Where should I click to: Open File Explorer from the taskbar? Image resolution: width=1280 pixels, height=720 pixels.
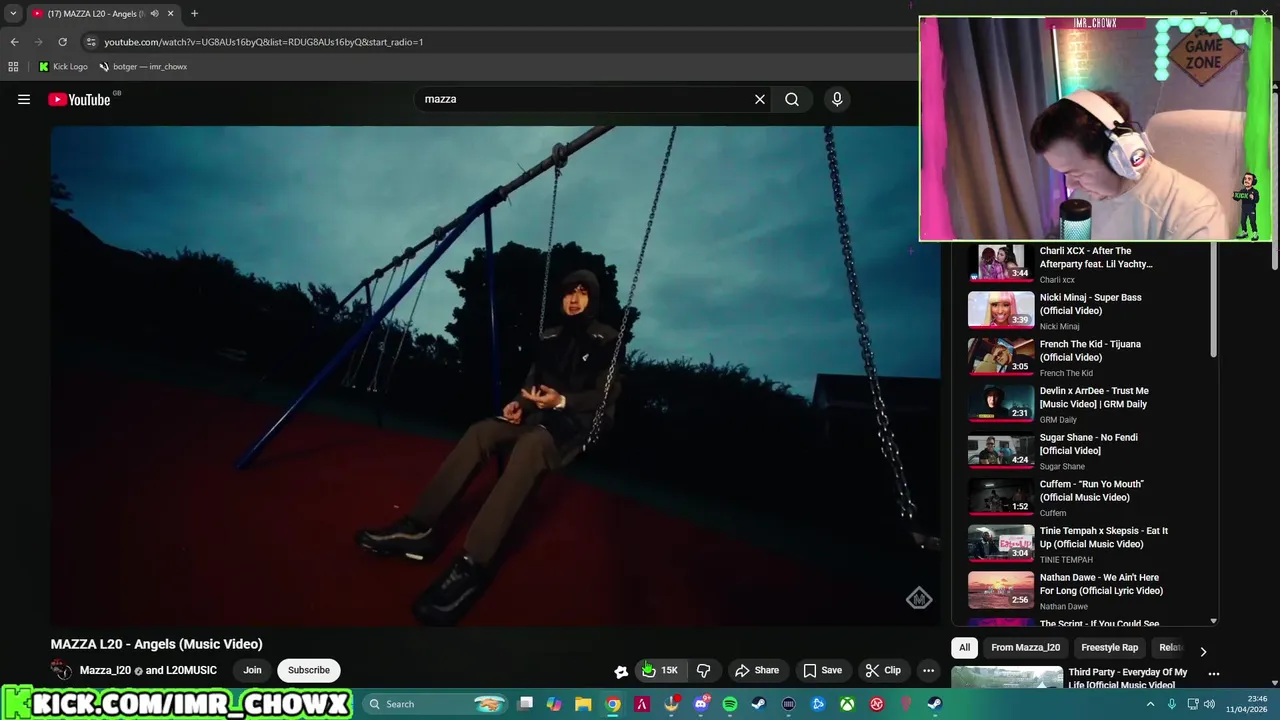click(x=584, y=704)
